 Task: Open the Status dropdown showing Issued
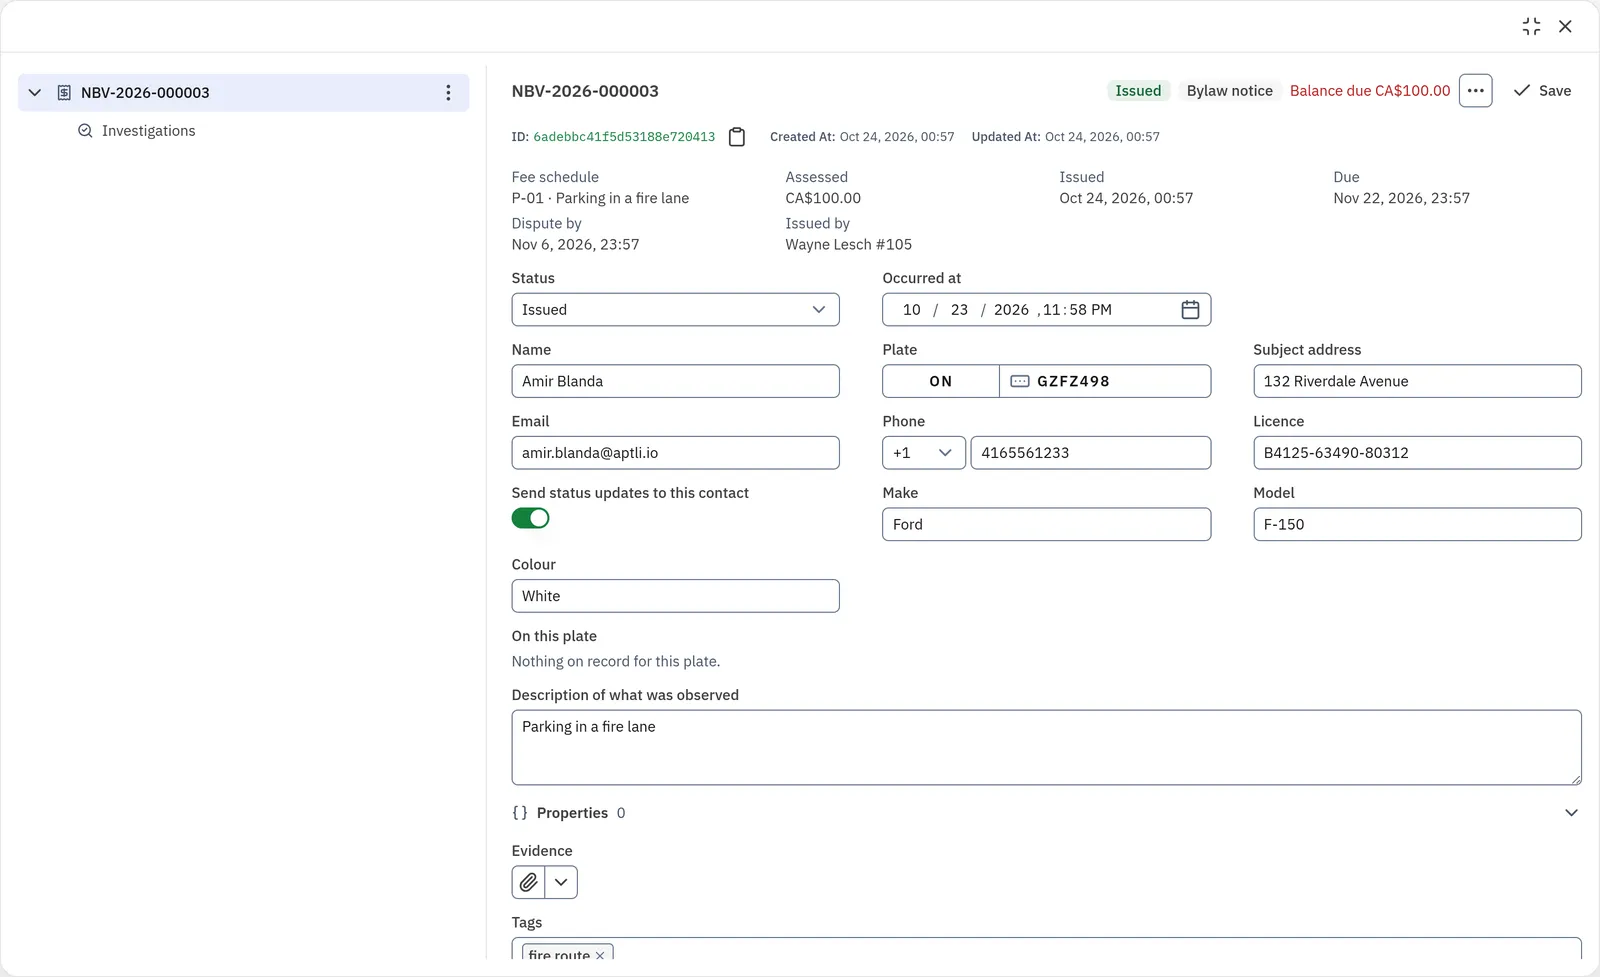[x=675, y=310]
